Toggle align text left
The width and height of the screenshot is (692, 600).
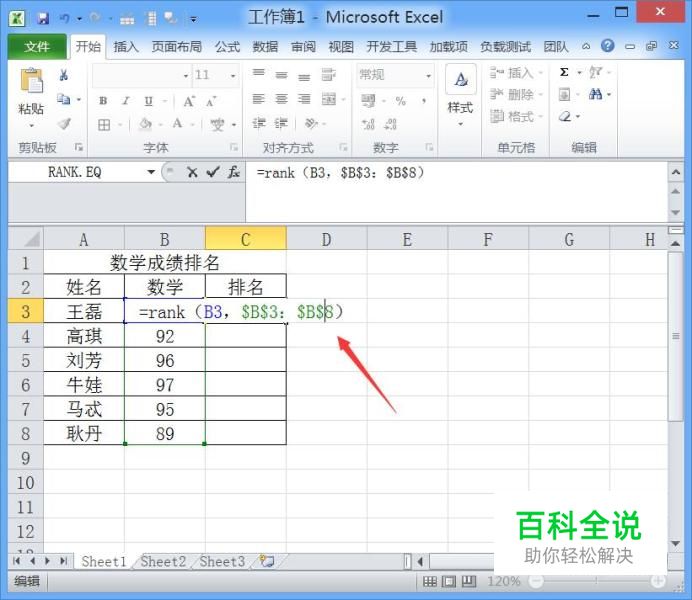click(258, 99)
